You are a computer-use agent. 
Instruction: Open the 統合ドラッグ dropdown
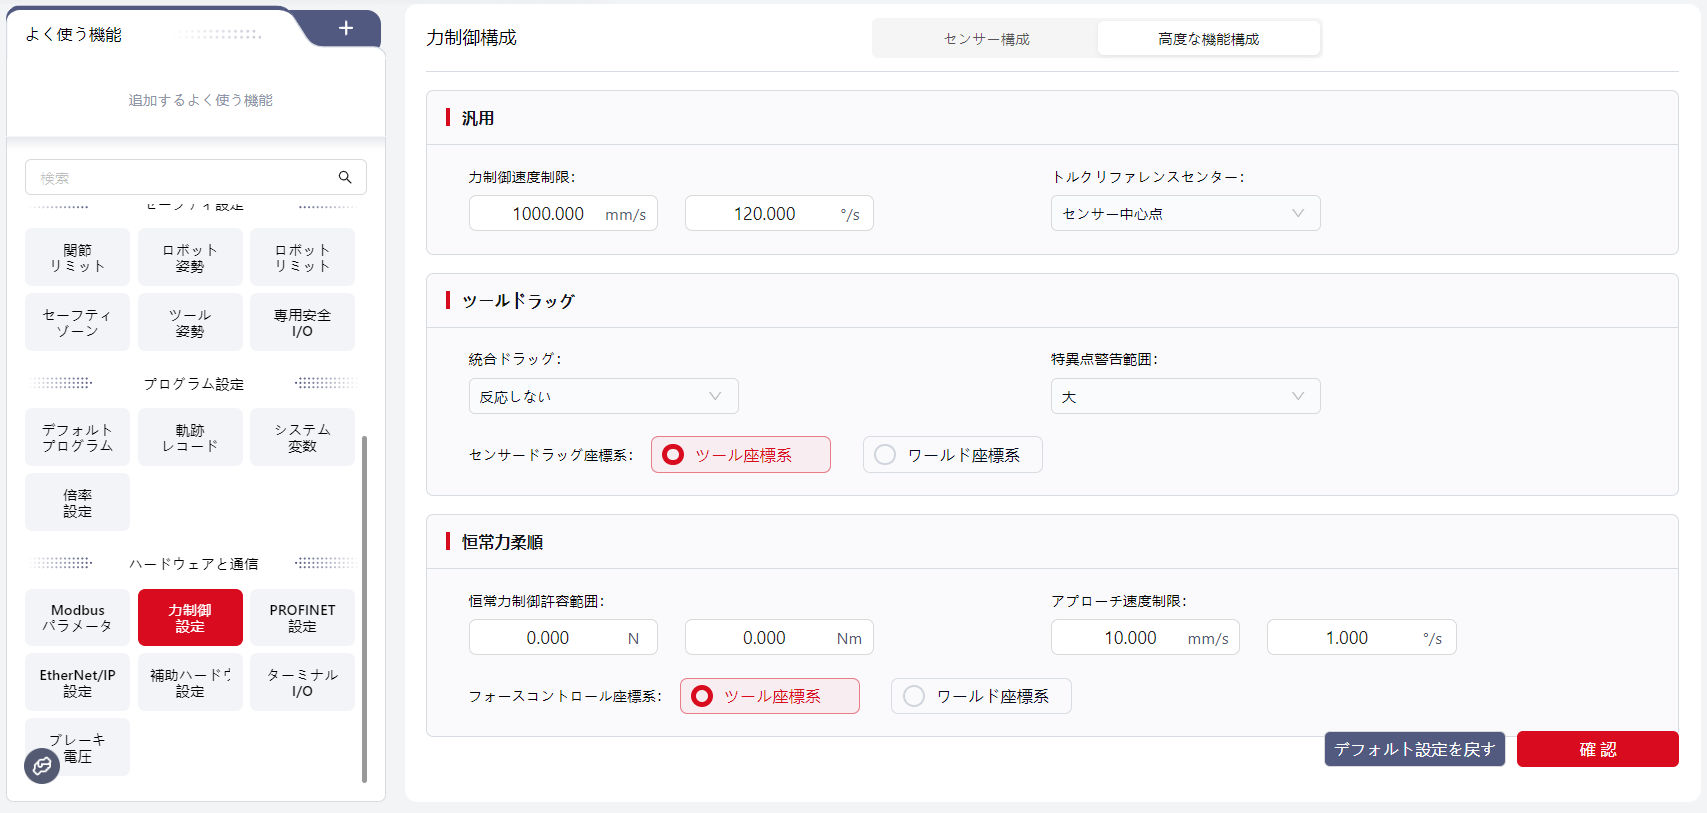click(603, 396)
